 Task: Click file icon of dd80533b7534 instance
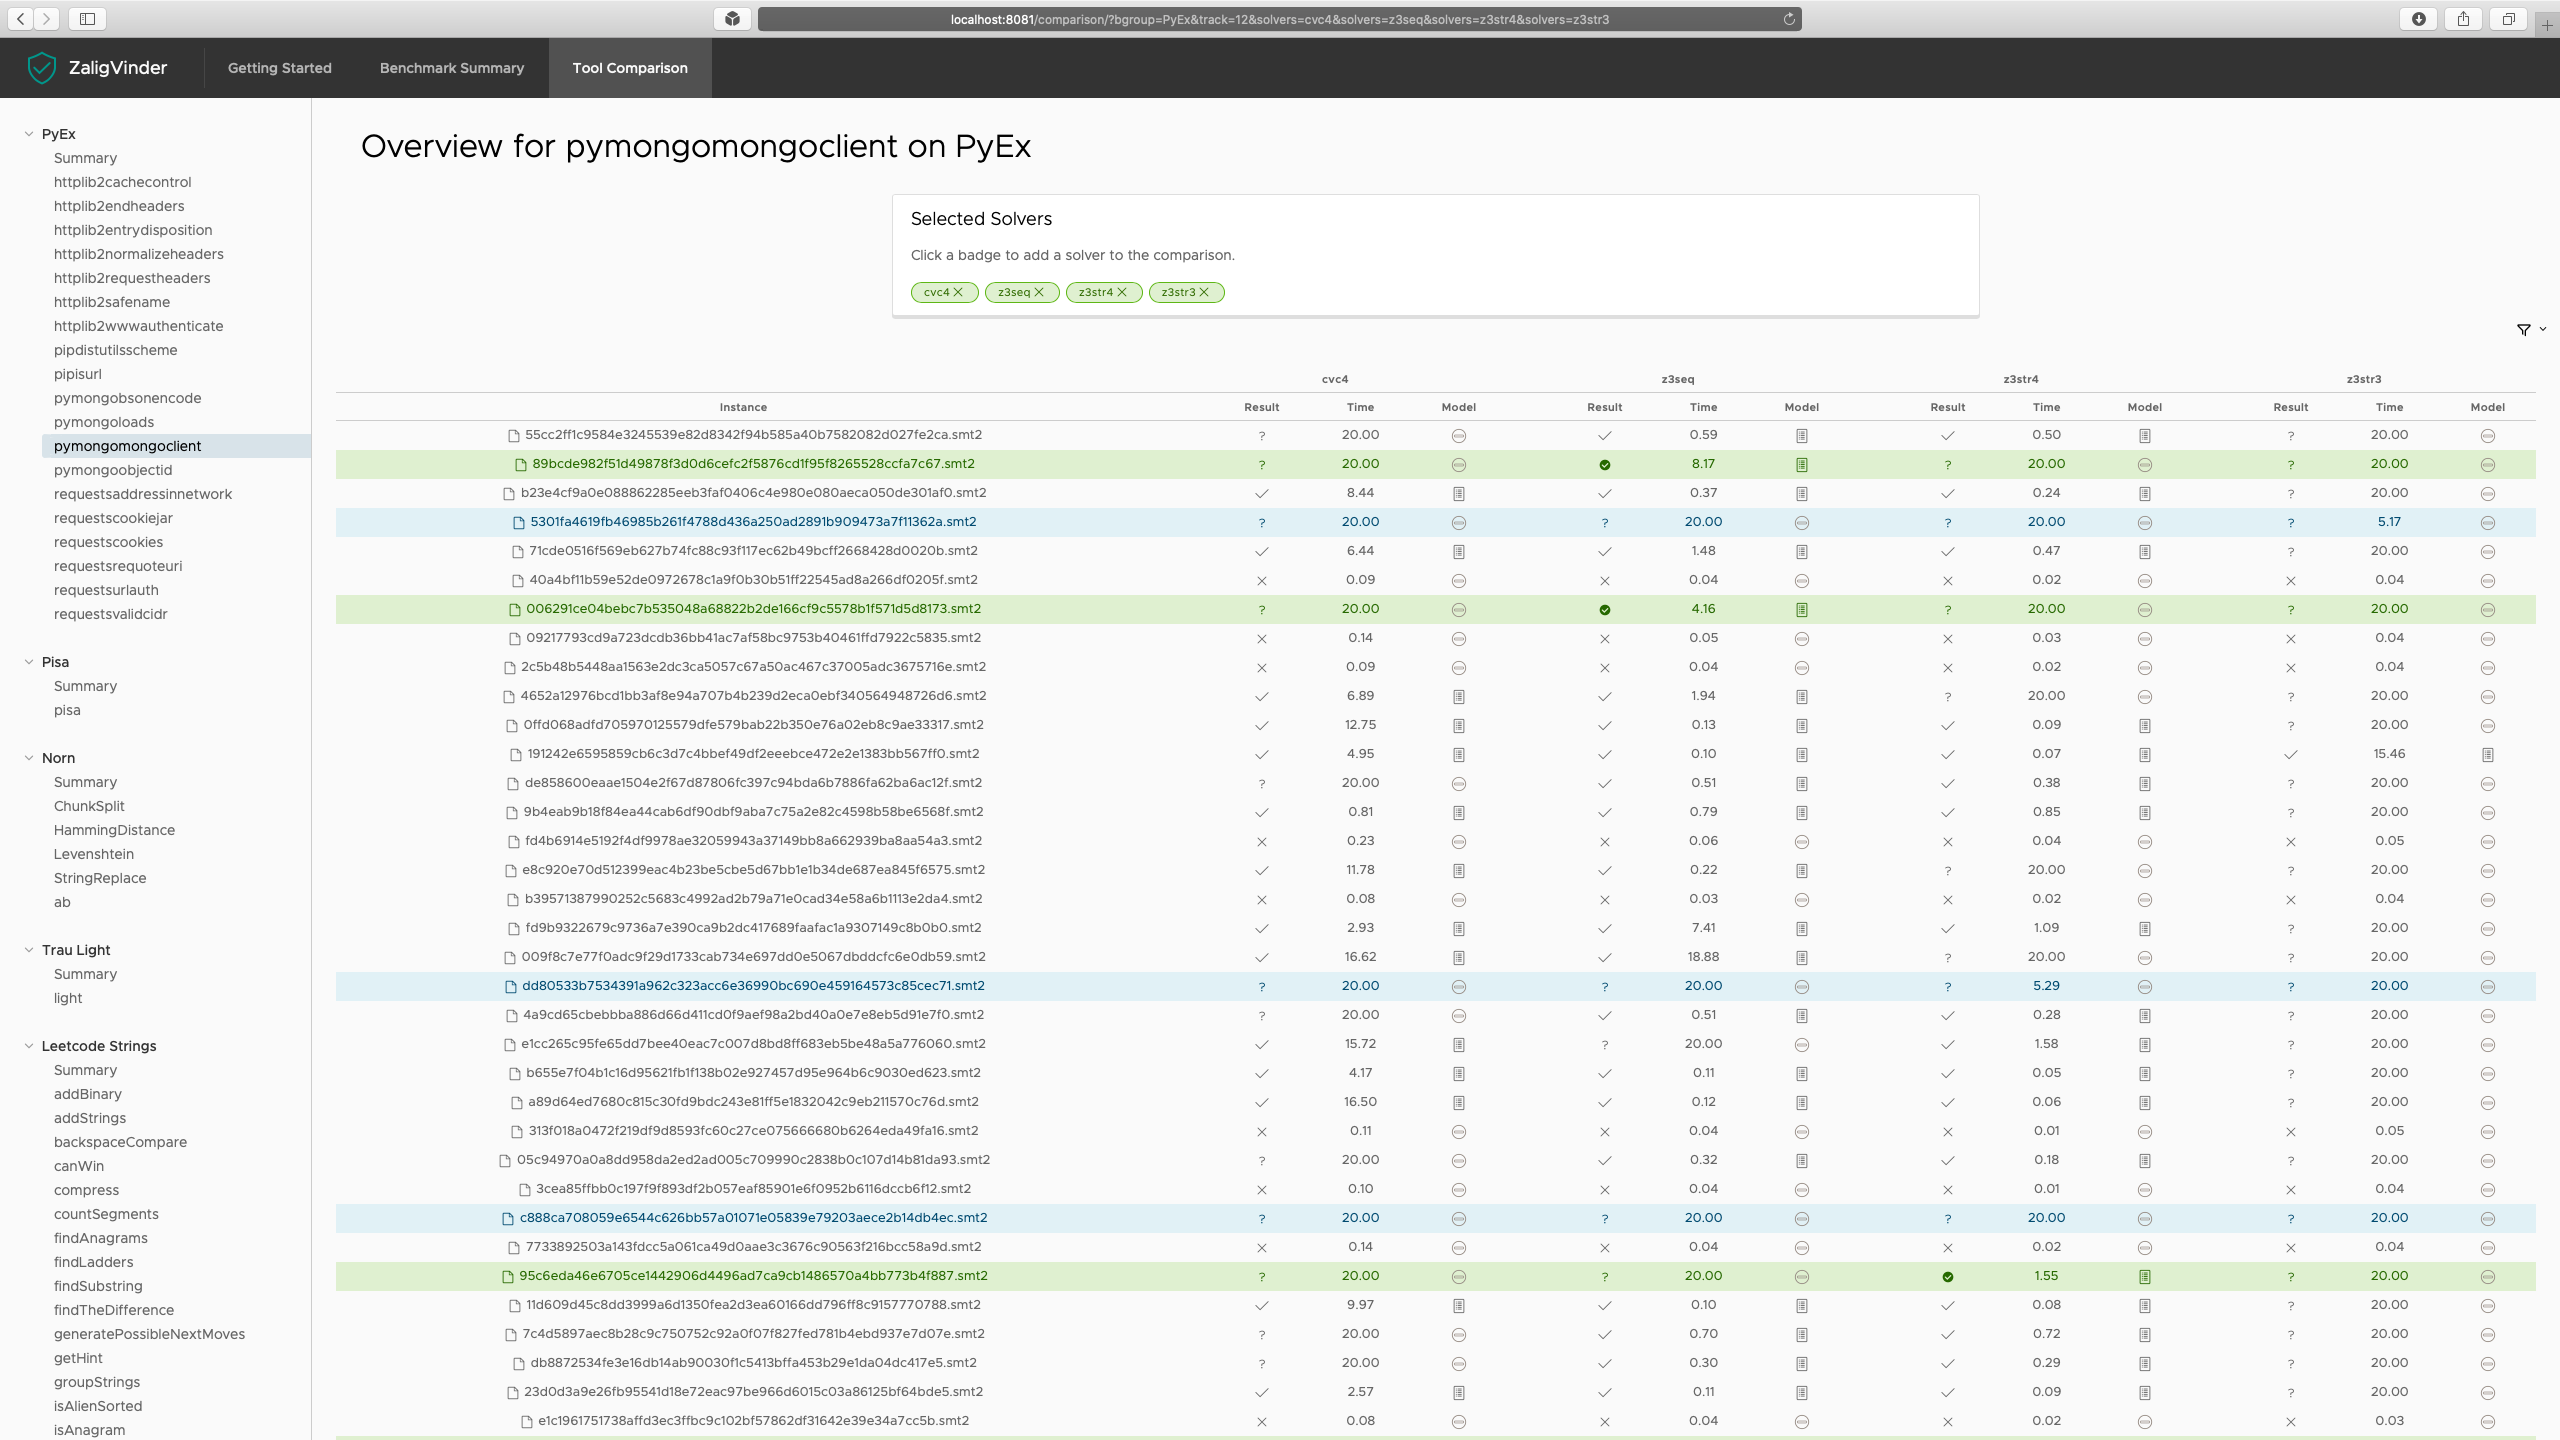pos(511,987)
